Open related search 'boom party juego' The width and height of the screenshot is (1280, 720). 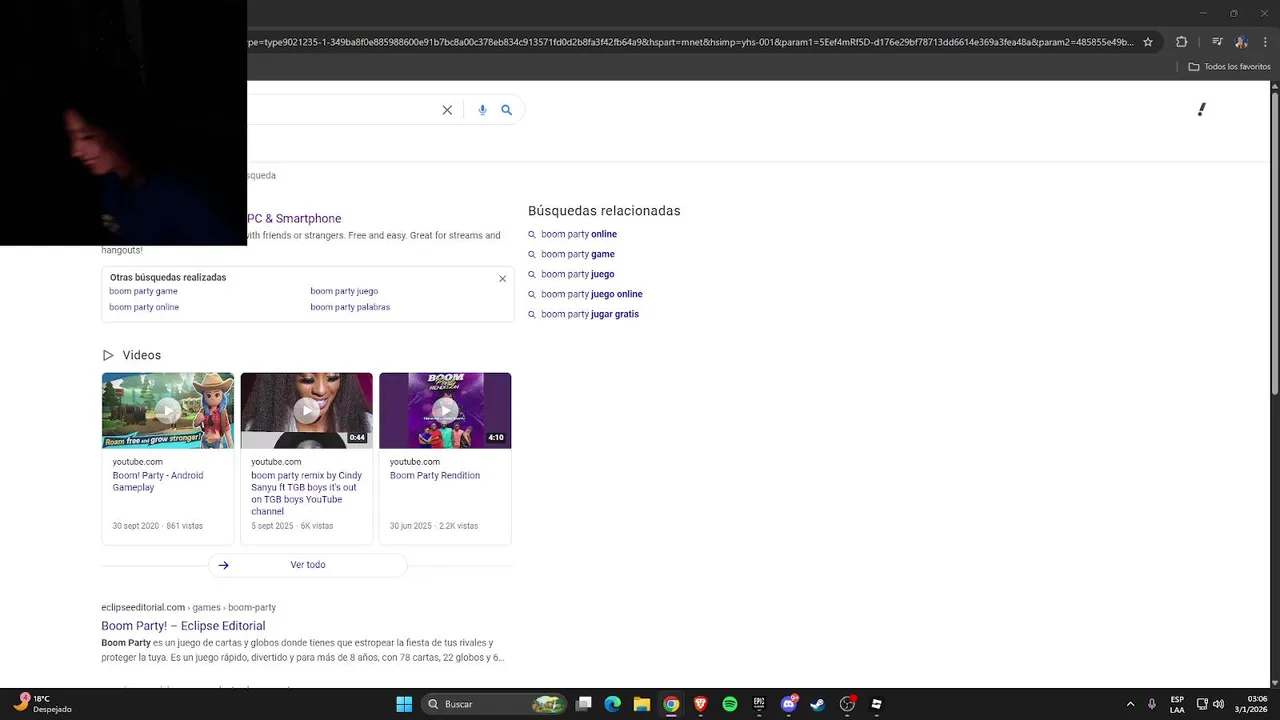pos(578,274)
